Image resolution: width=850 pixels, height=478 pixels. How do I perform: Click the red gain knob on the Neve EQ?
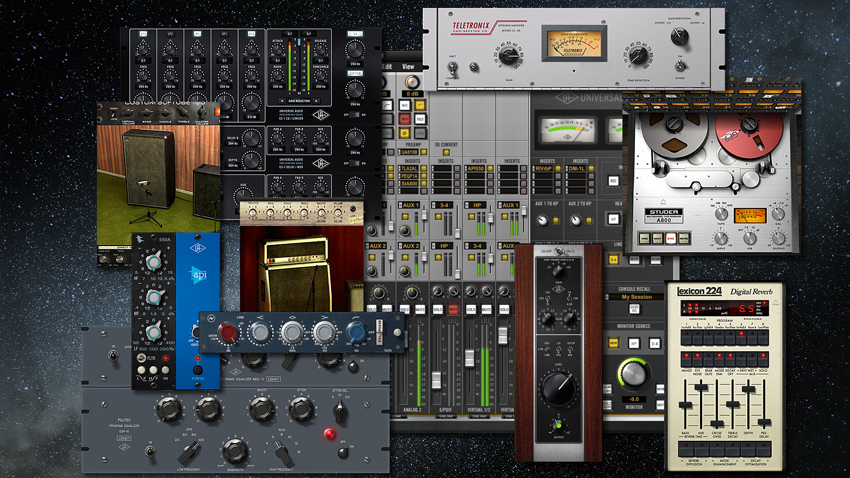click(x=227, y=332)
